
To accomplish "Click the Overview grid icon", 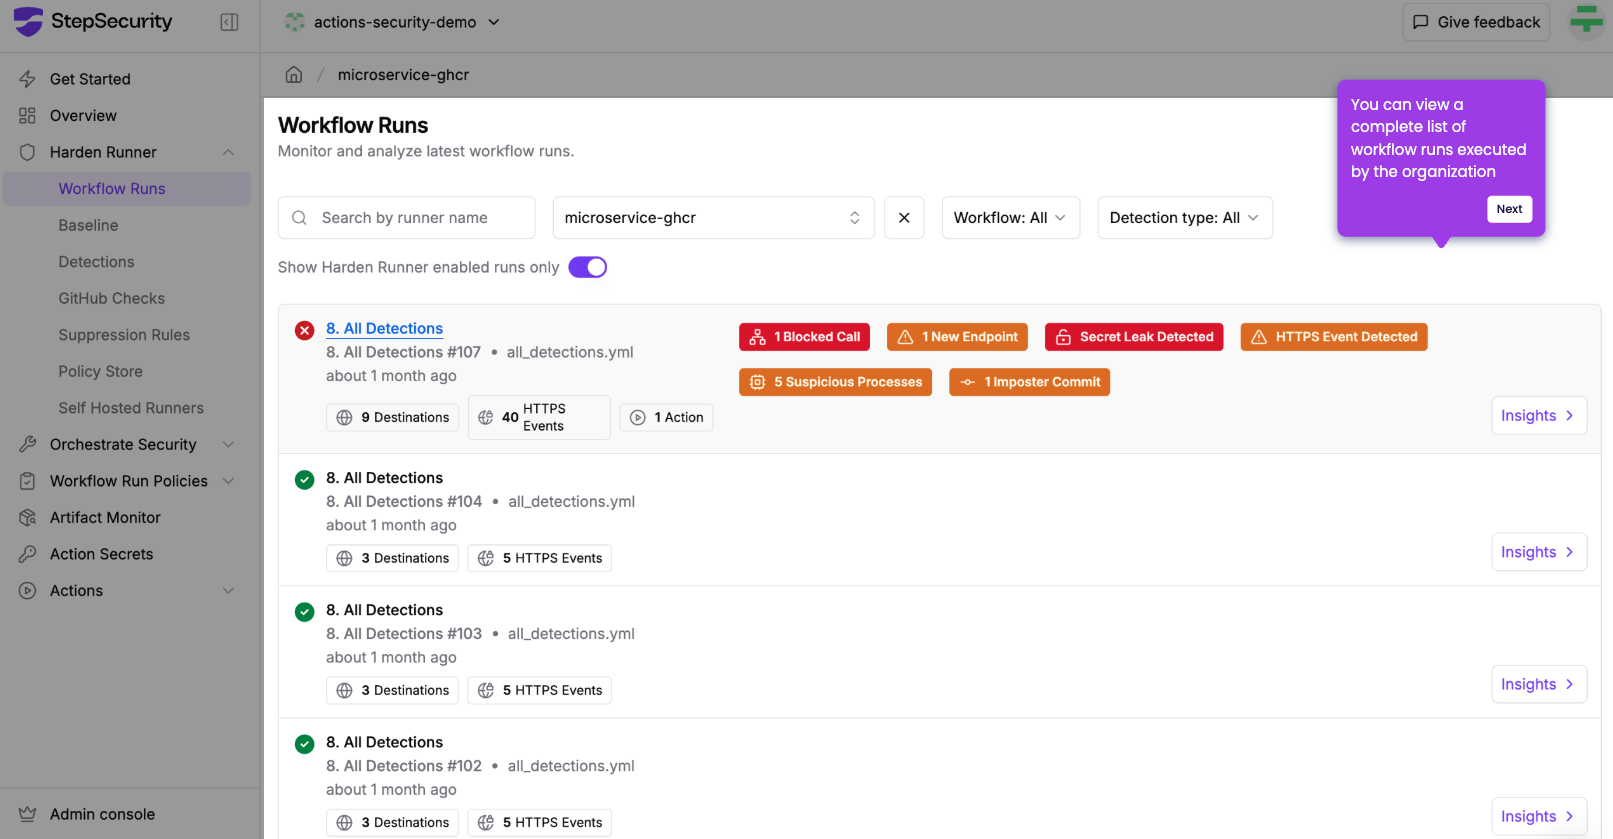I will pos(28,116).
